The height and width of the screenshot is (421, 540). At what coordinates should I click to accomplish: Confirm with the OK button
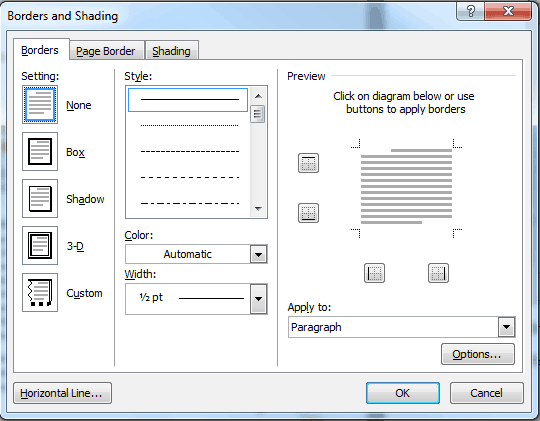tap(403, 393)
